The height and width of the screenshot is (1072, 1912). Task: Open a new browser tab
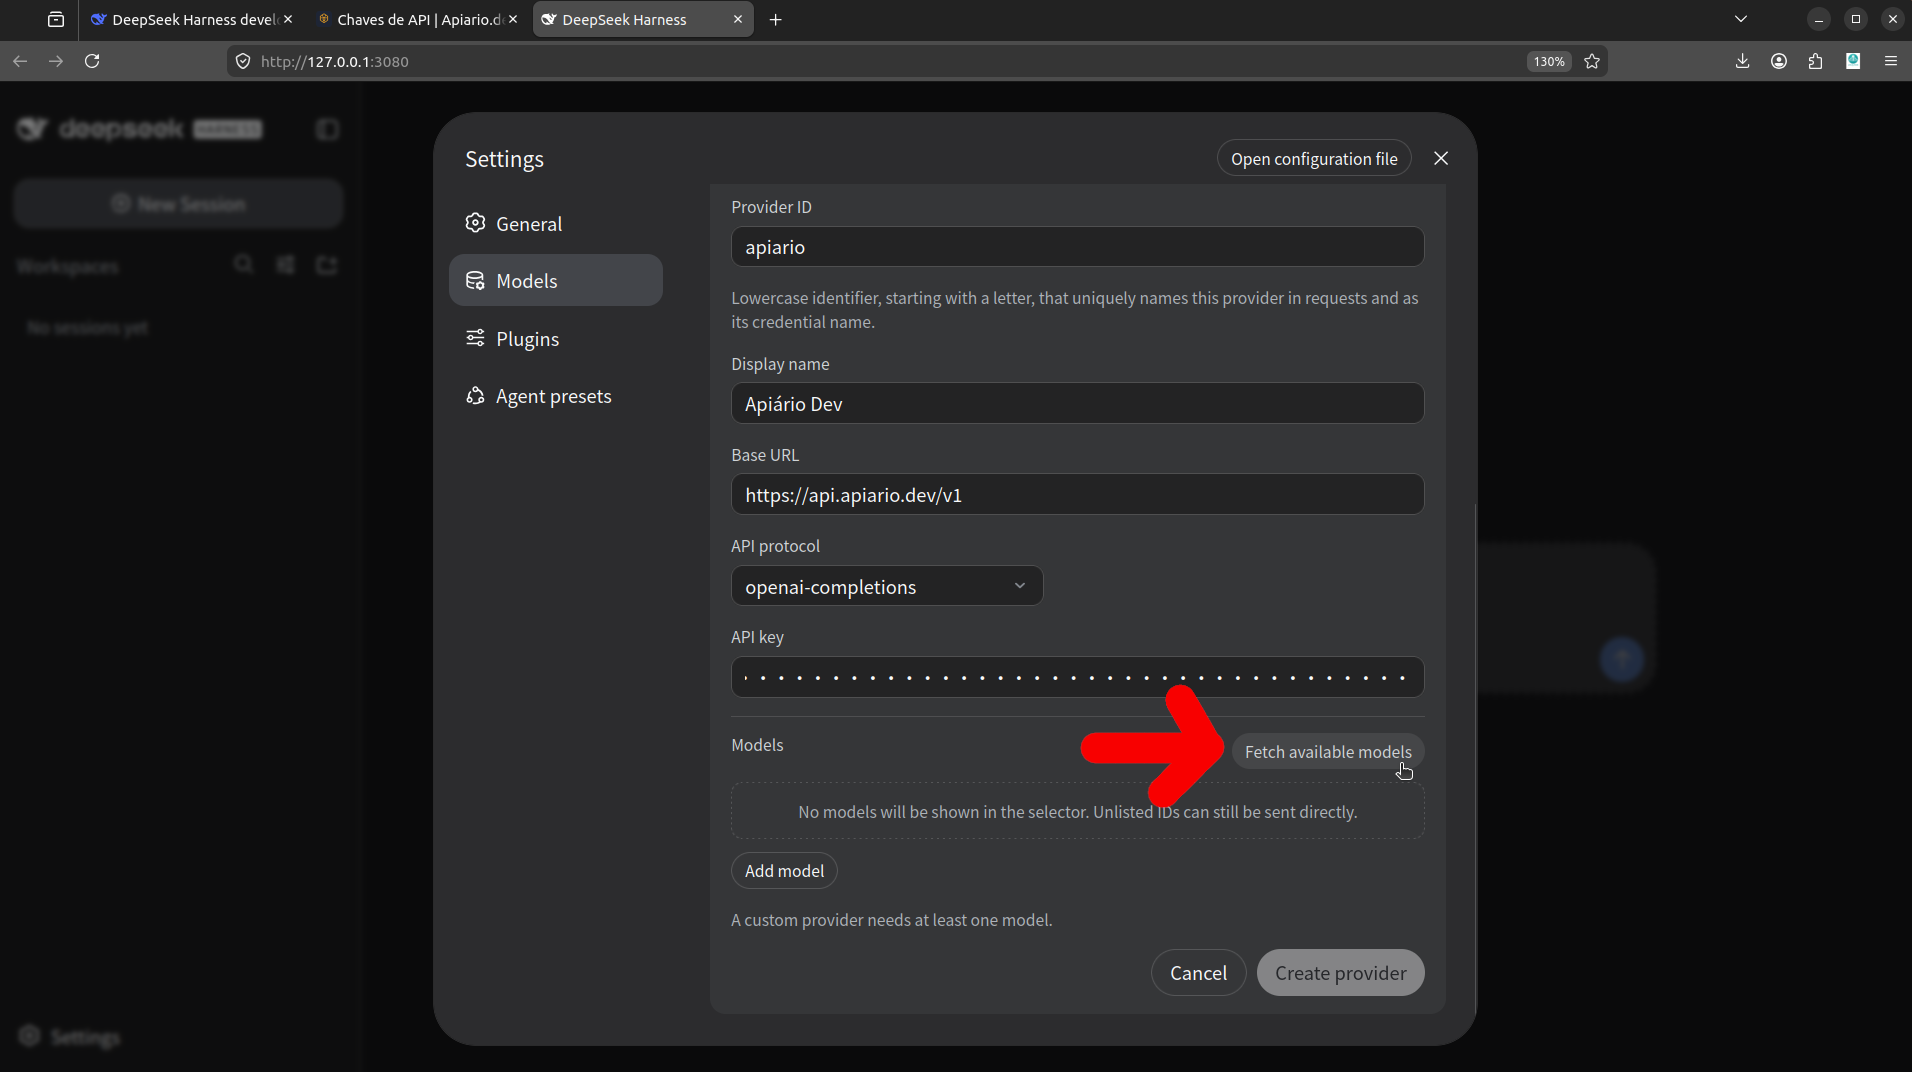coord(776,19)
